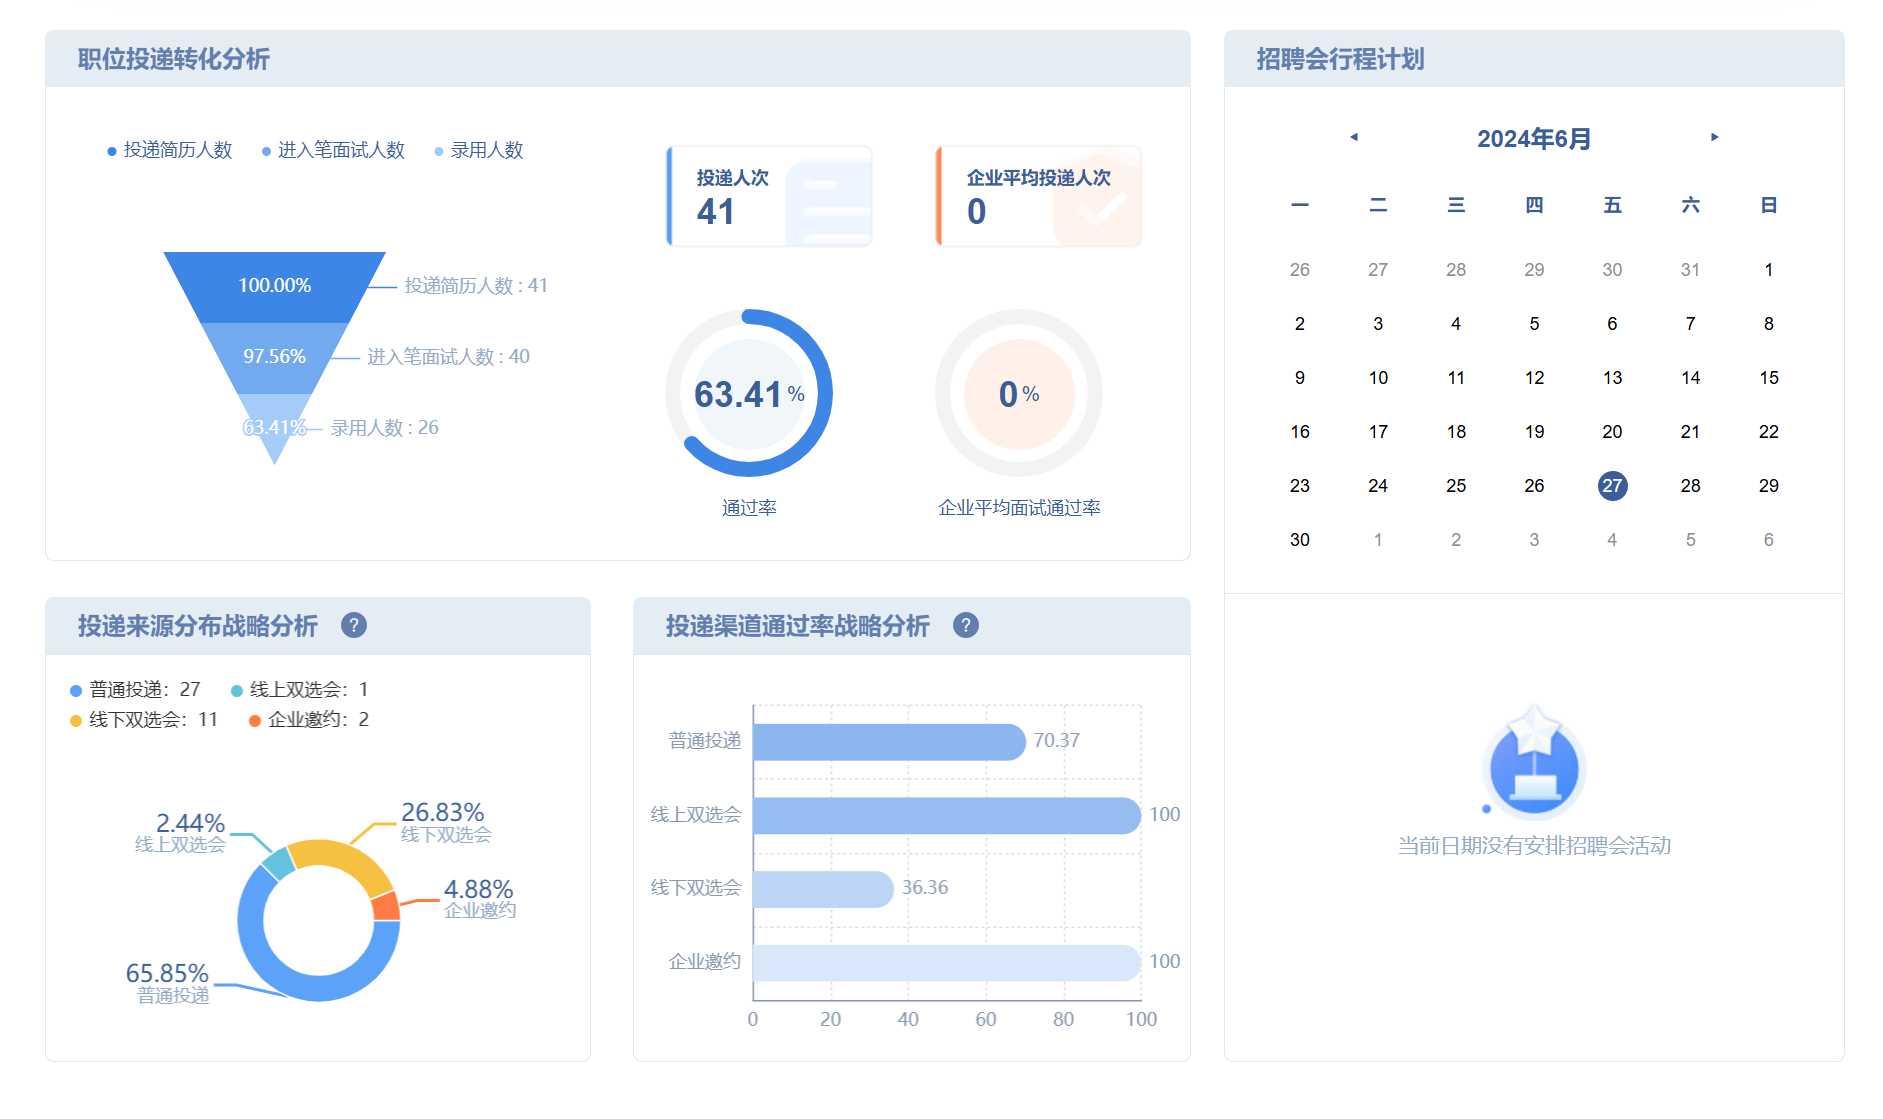Select June 15 in the calendar
1883x1119 pixels.
pos(1768,378)
